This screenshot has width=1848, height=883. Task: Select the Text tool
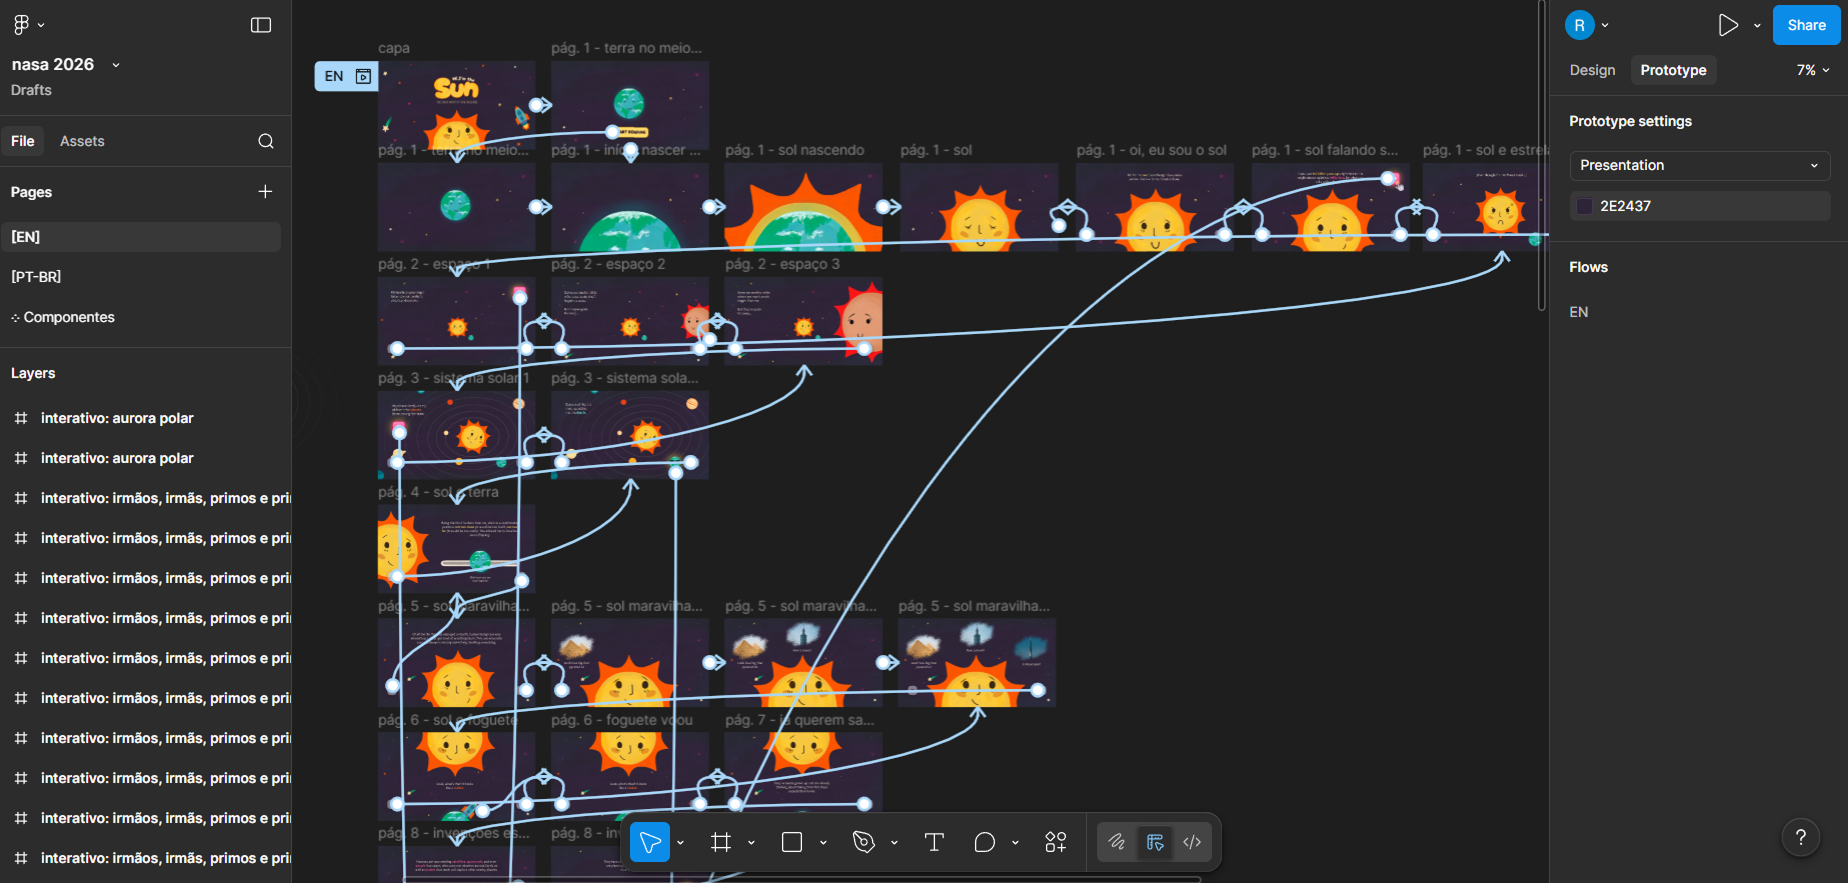click(x=934, y=842)
